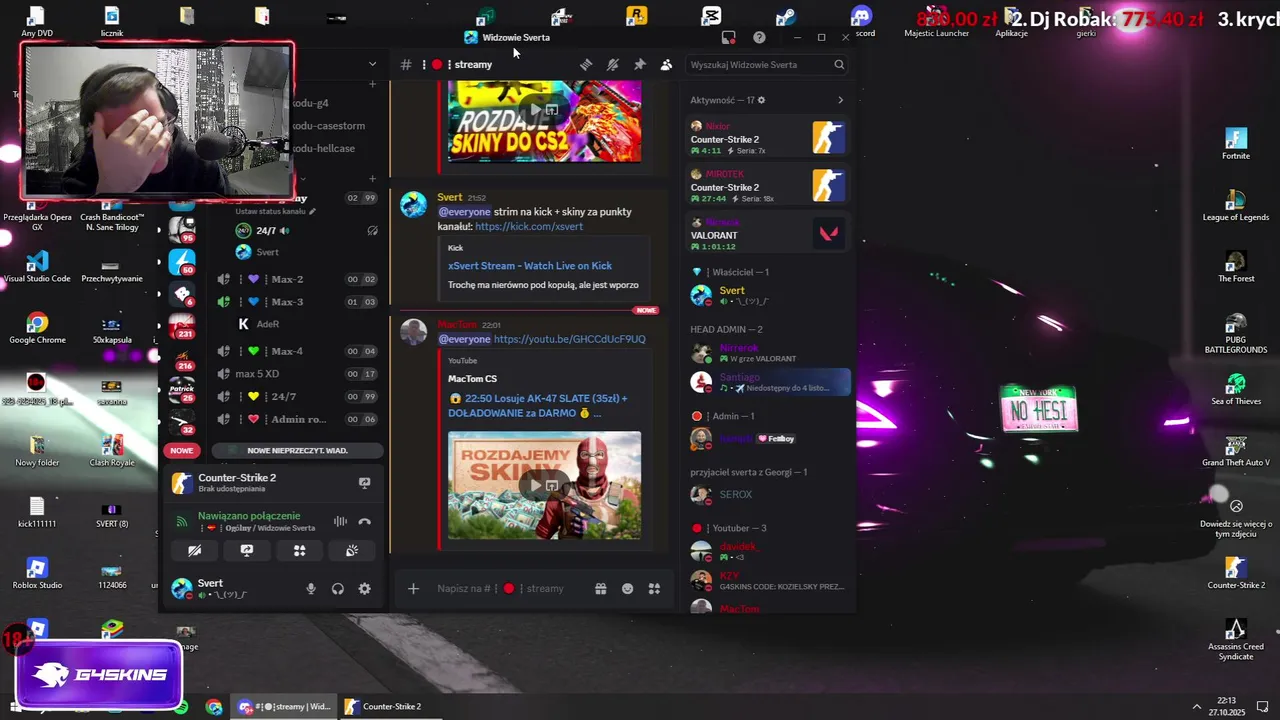
Task: Open pinned messages pin icon
Action: (x=640, y=64)
